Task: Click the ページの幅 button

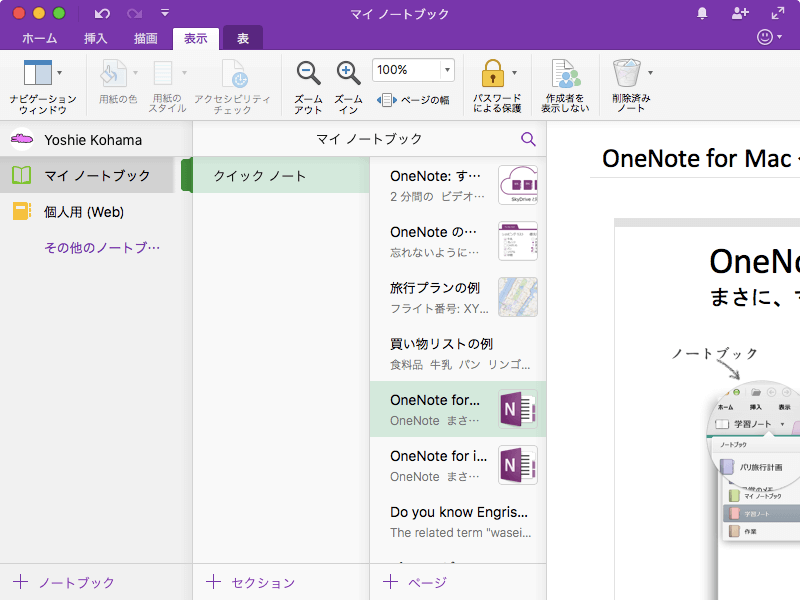Action: 413,100
